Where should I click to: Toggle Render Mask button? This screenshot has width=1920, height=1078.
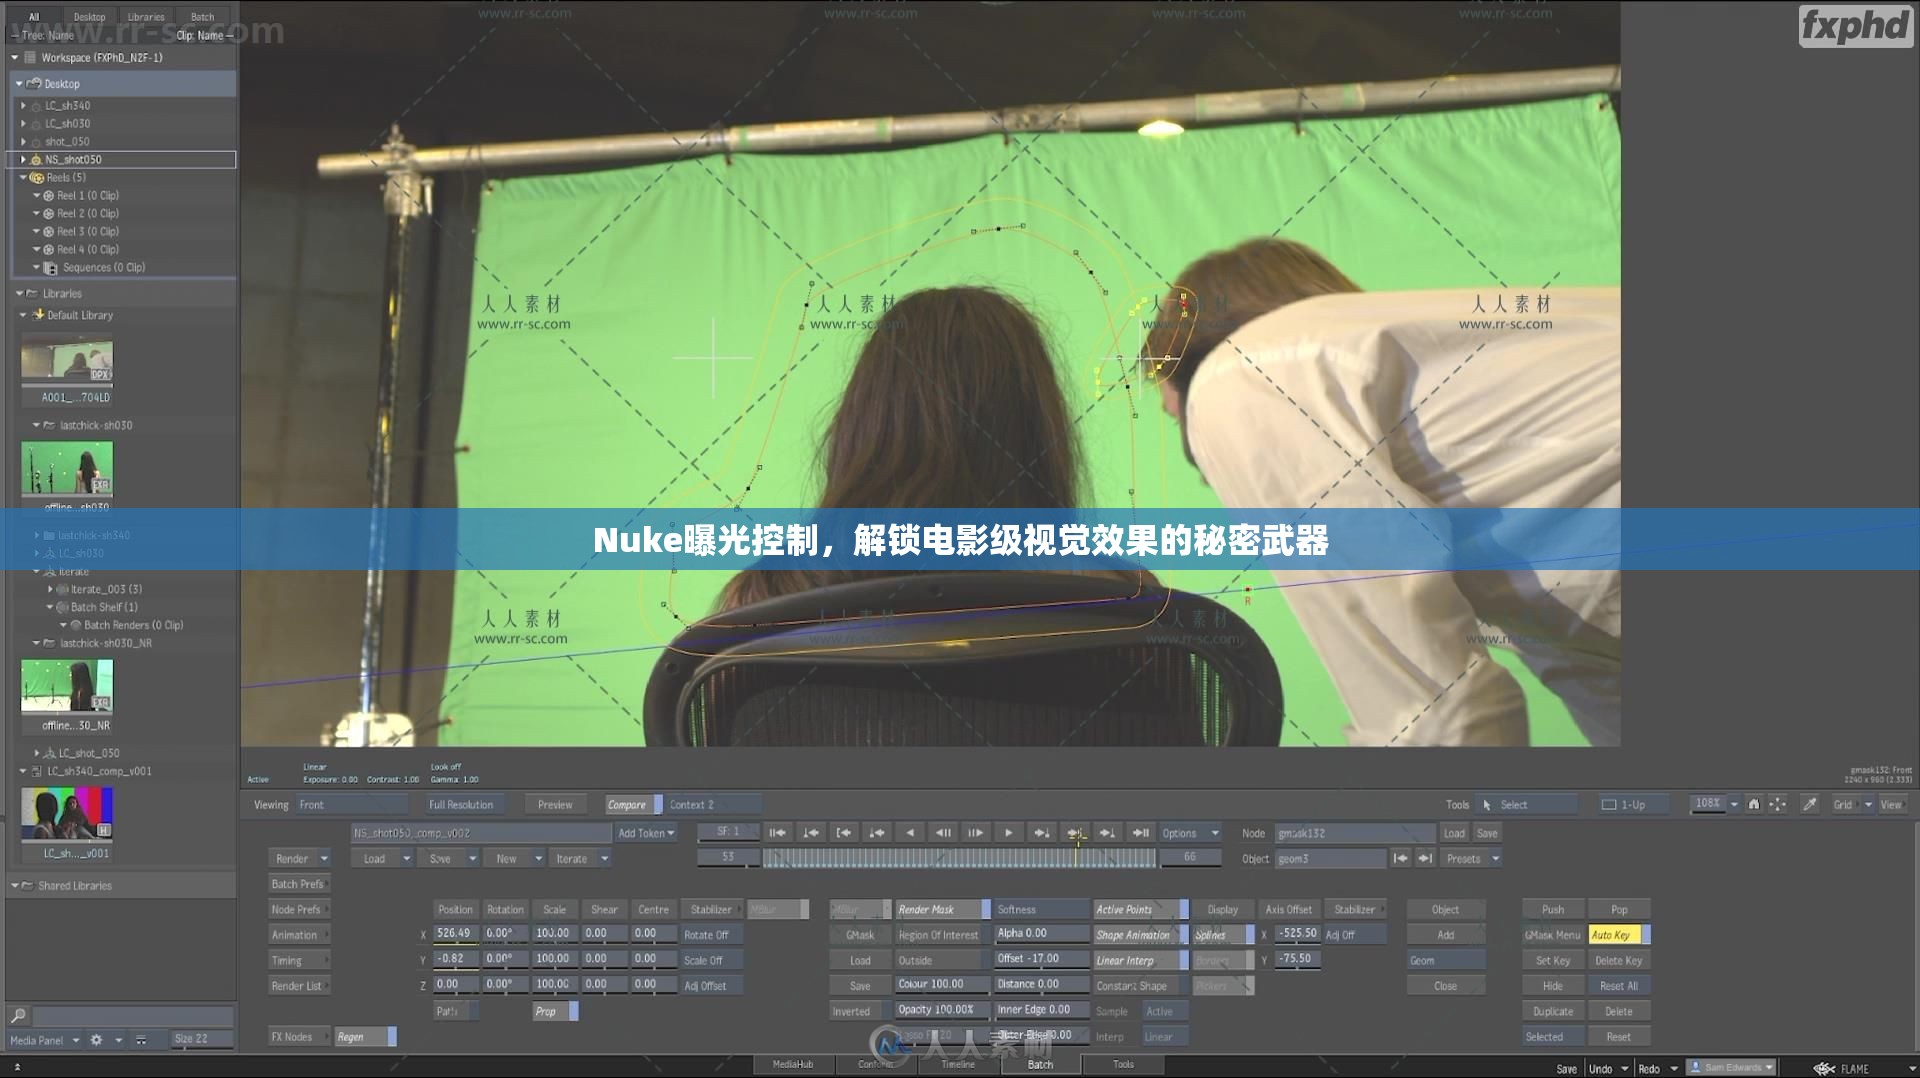942,909
